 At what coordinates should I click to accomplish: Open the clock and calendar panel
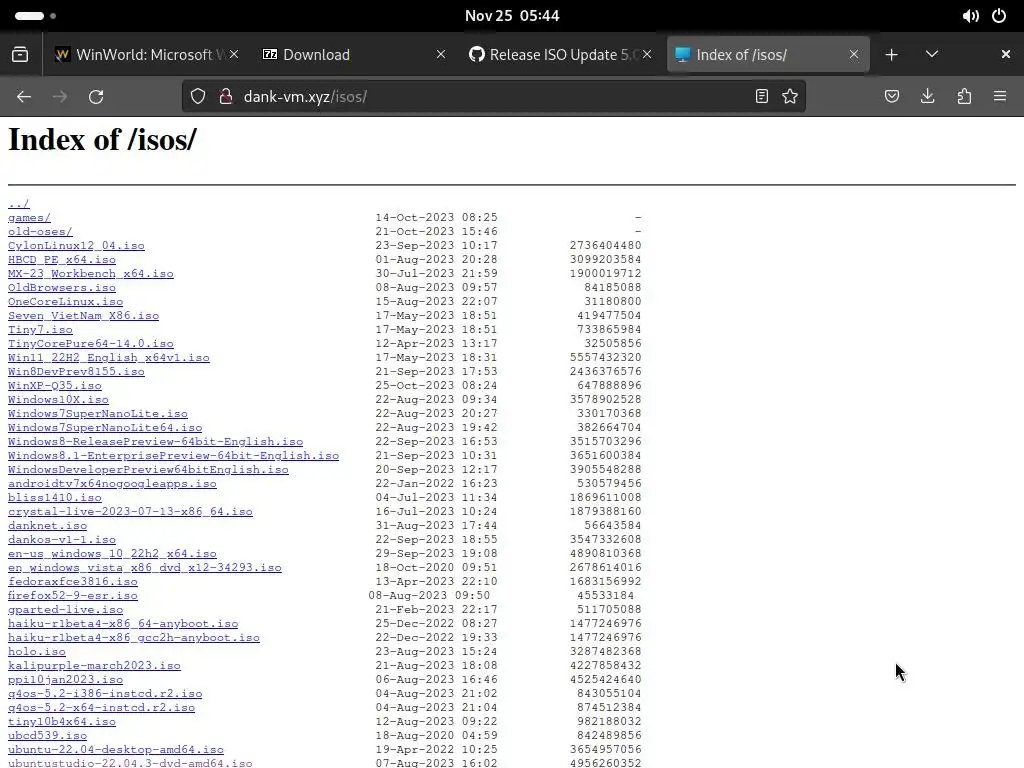512,16
